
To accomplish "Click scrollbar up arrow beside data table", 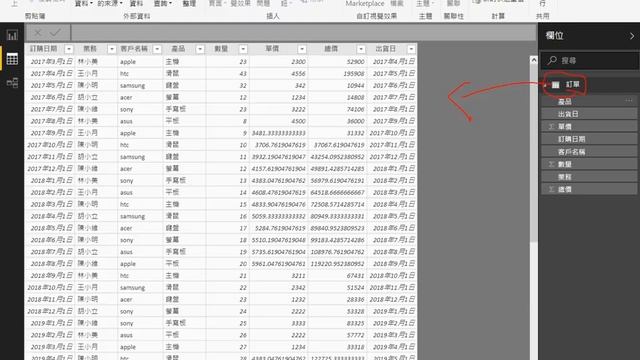I will click(x=533, y=60).
